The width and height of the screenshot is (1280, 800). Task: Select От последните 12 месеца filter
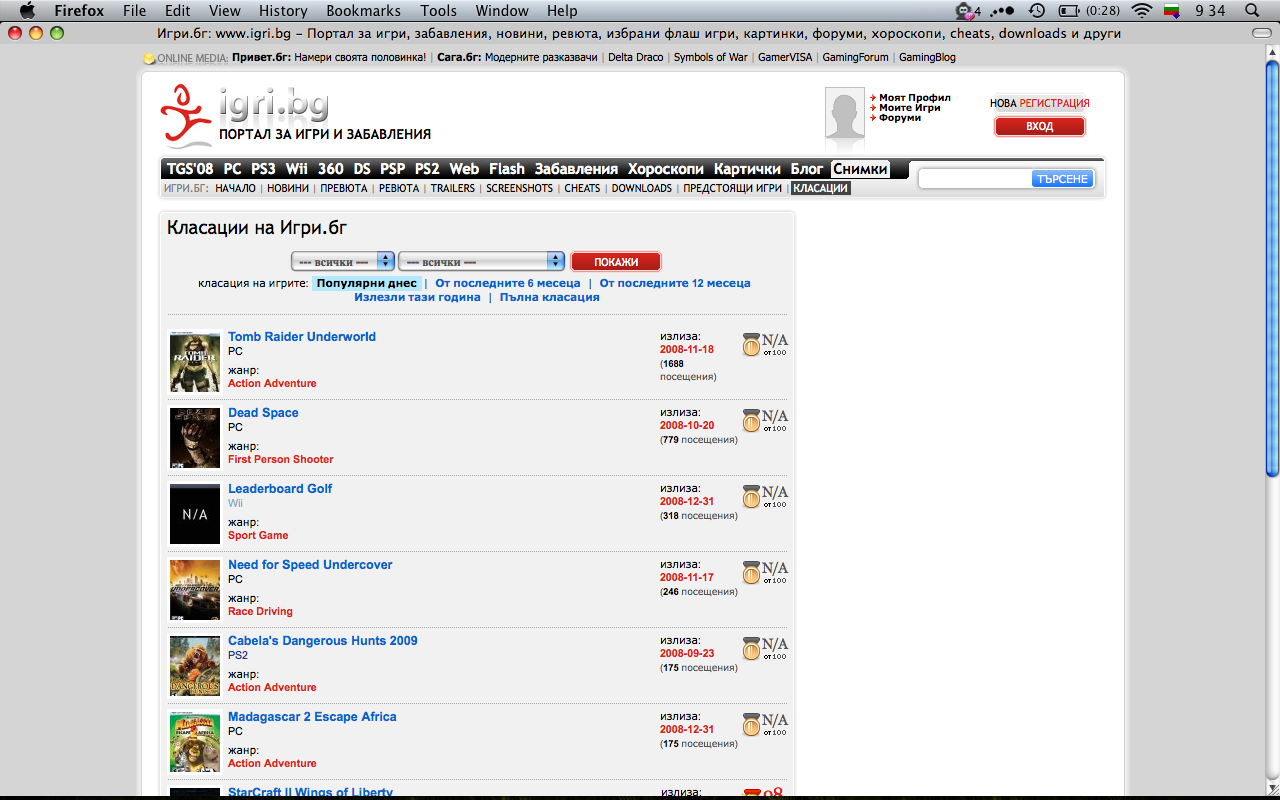click(x=675, y=283)
